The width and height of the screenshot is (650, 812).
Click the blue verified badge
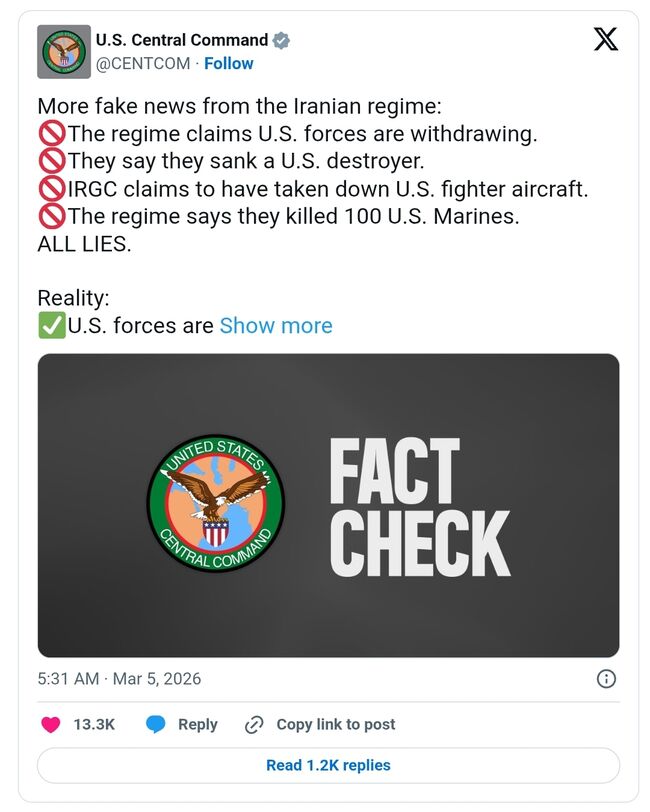tap(282, 41)
